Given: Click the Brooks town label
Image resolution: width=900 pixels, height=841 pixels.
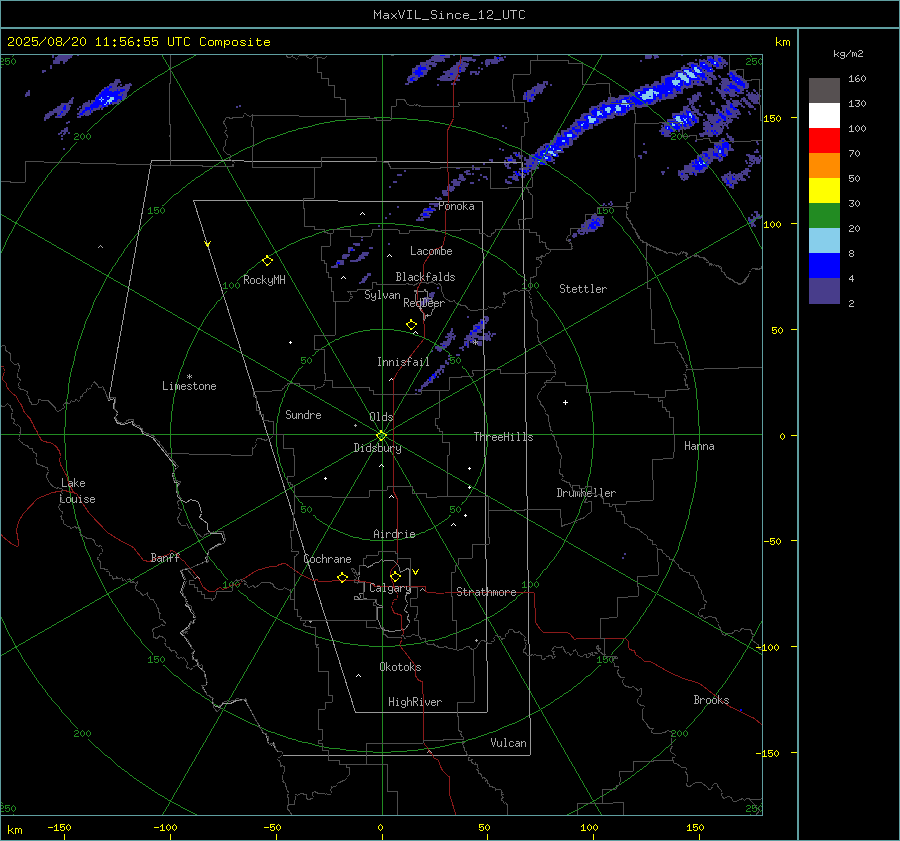Looking at the screenshot, I should click(x=711, y=700).
